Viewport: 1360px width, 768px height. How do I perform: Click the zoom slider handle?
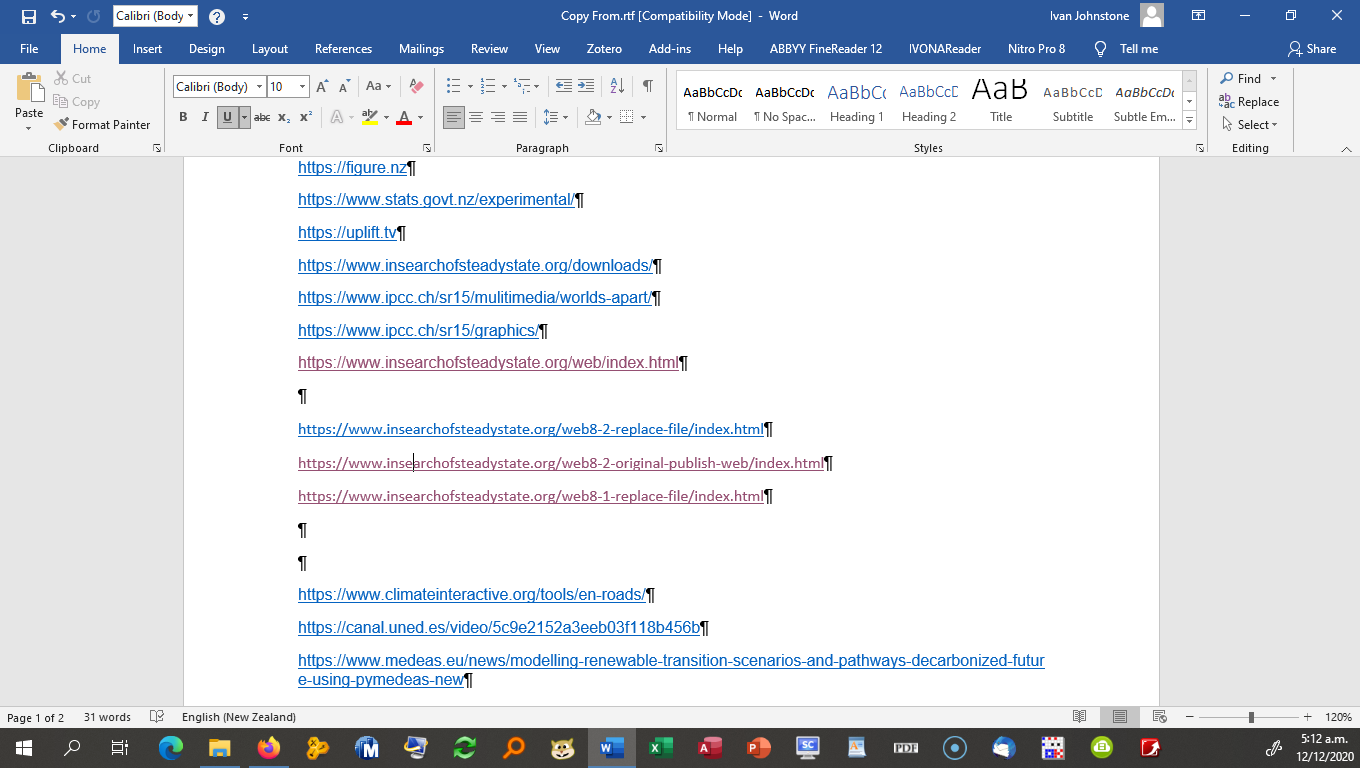[1251, 717]
